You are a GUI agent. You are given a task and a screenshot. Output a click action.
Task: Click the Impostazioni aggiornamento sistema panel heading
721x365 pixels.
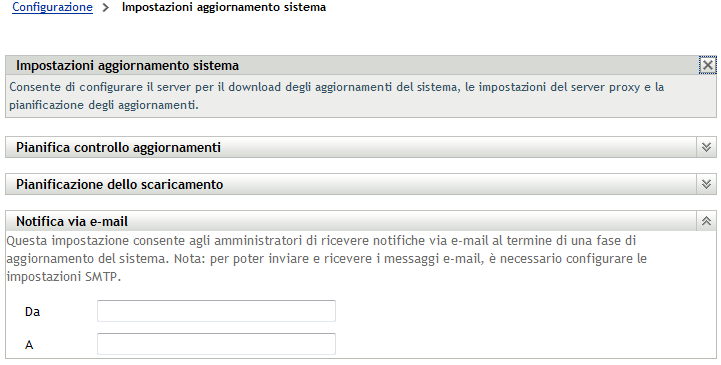127,66
